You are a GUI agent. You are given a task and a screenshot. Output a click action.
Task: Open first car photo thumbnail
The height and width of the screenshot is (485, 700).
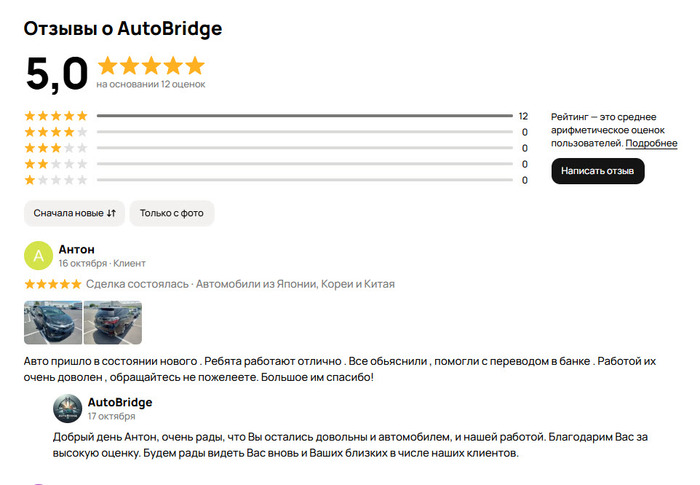coord(52,323)
